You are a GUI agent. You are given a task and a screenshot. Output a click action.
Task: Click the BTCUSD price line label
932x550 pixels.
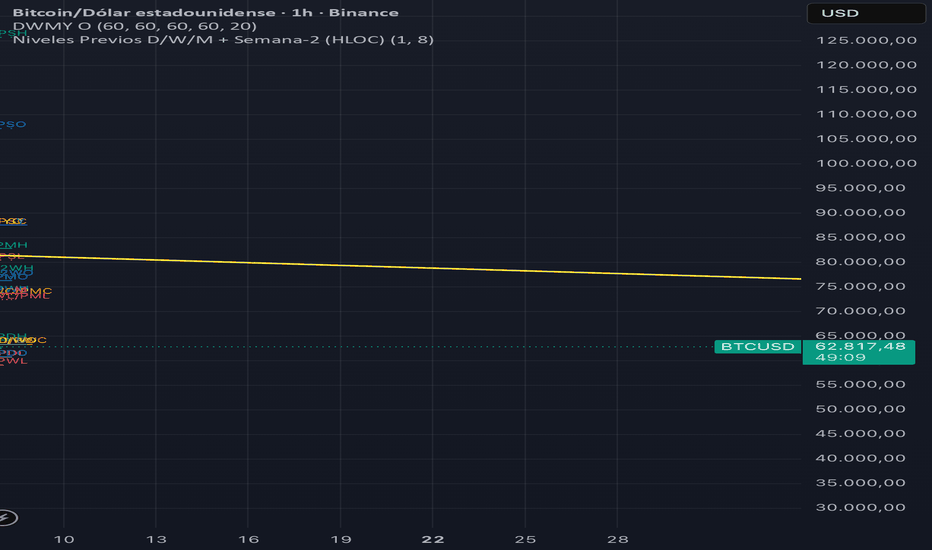click(758, 347)
